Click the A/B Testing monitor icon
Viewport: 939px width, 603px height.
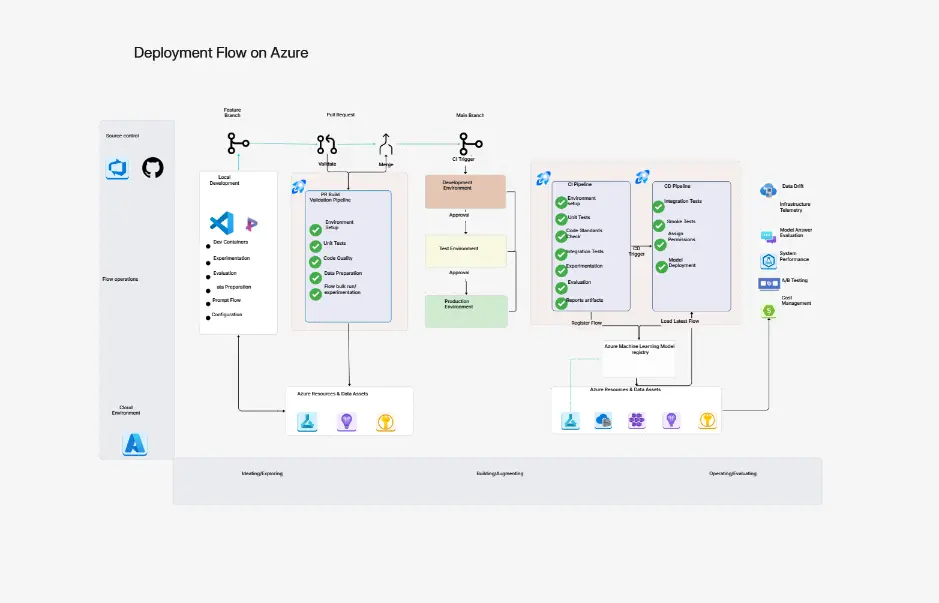tap(768, 283)
